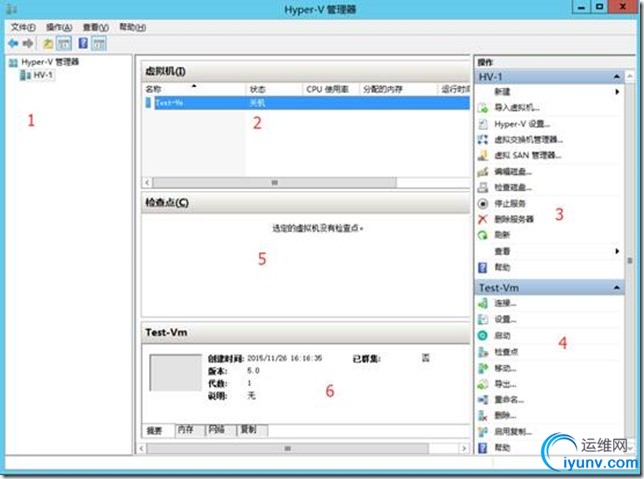644x479 pixels.
Task: Click the 关机 state cell of Test-Vm
Action: click(x=258, y=103)
